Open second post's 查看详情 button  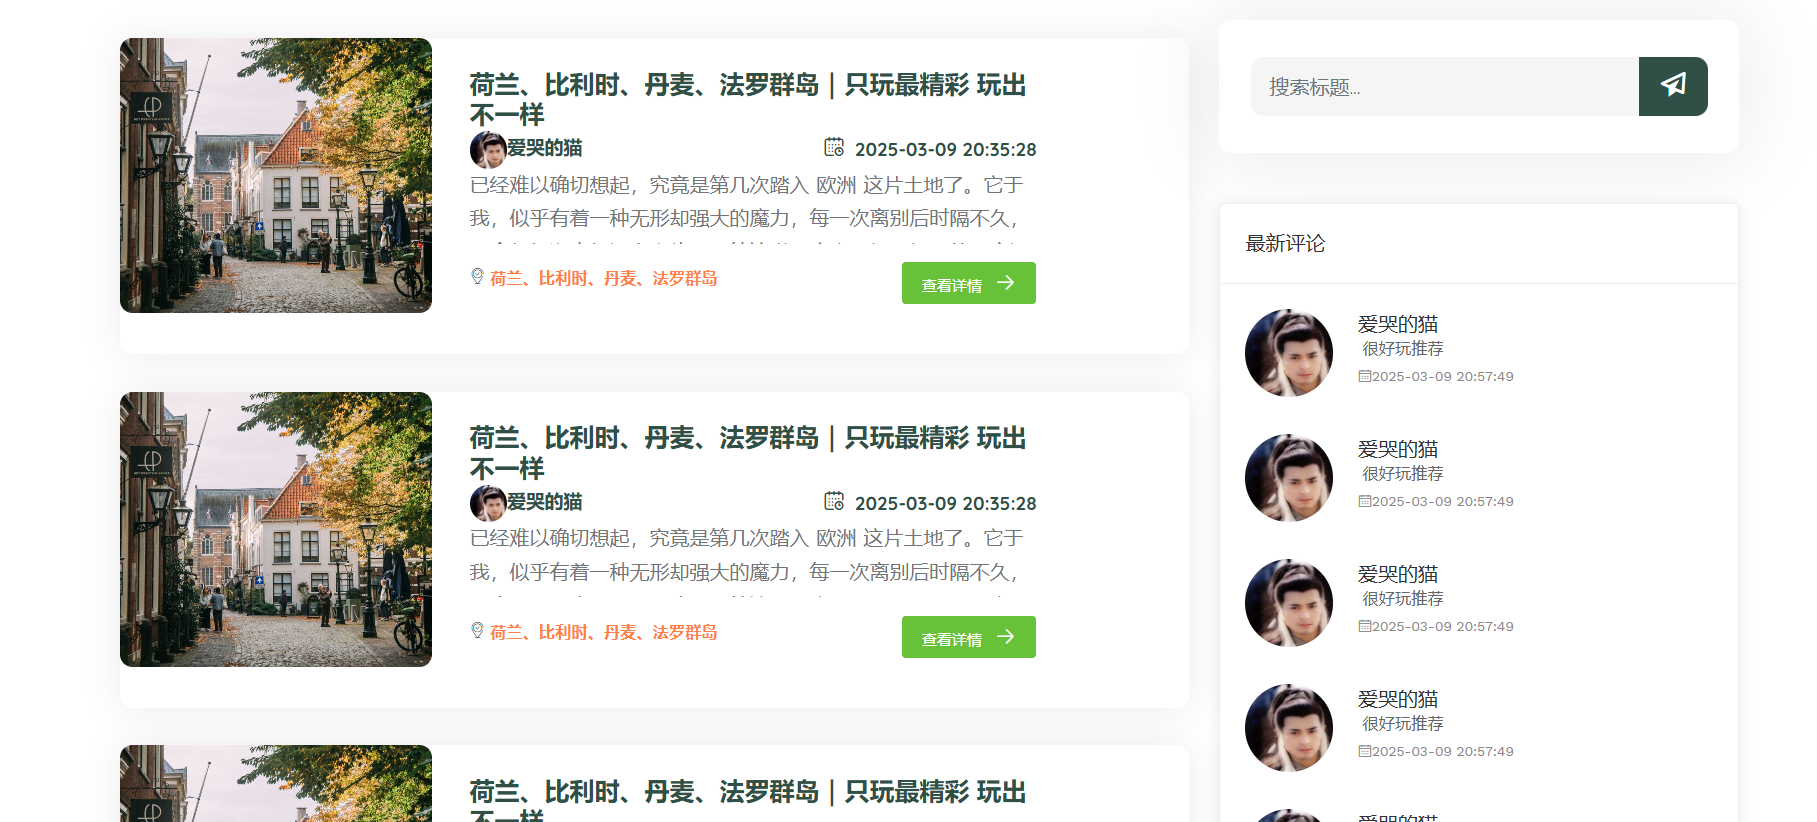[x=969, y=637]
